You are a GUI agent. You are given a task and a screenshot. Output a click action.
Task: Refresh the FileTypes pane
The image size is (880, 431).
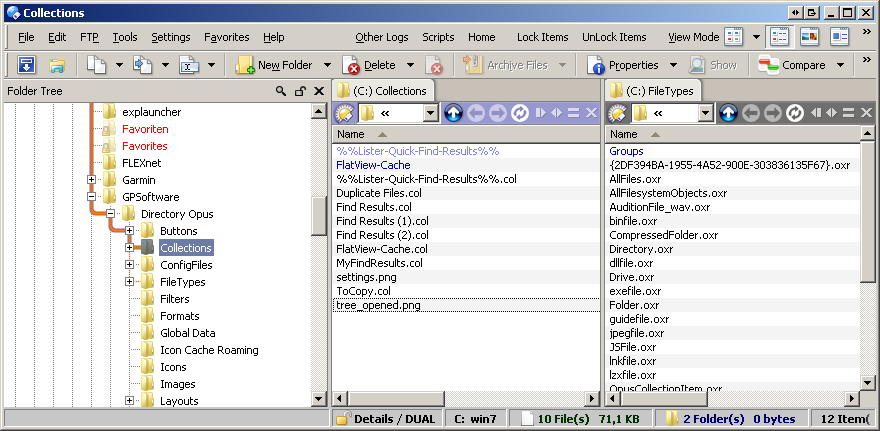tap(794, 113)
